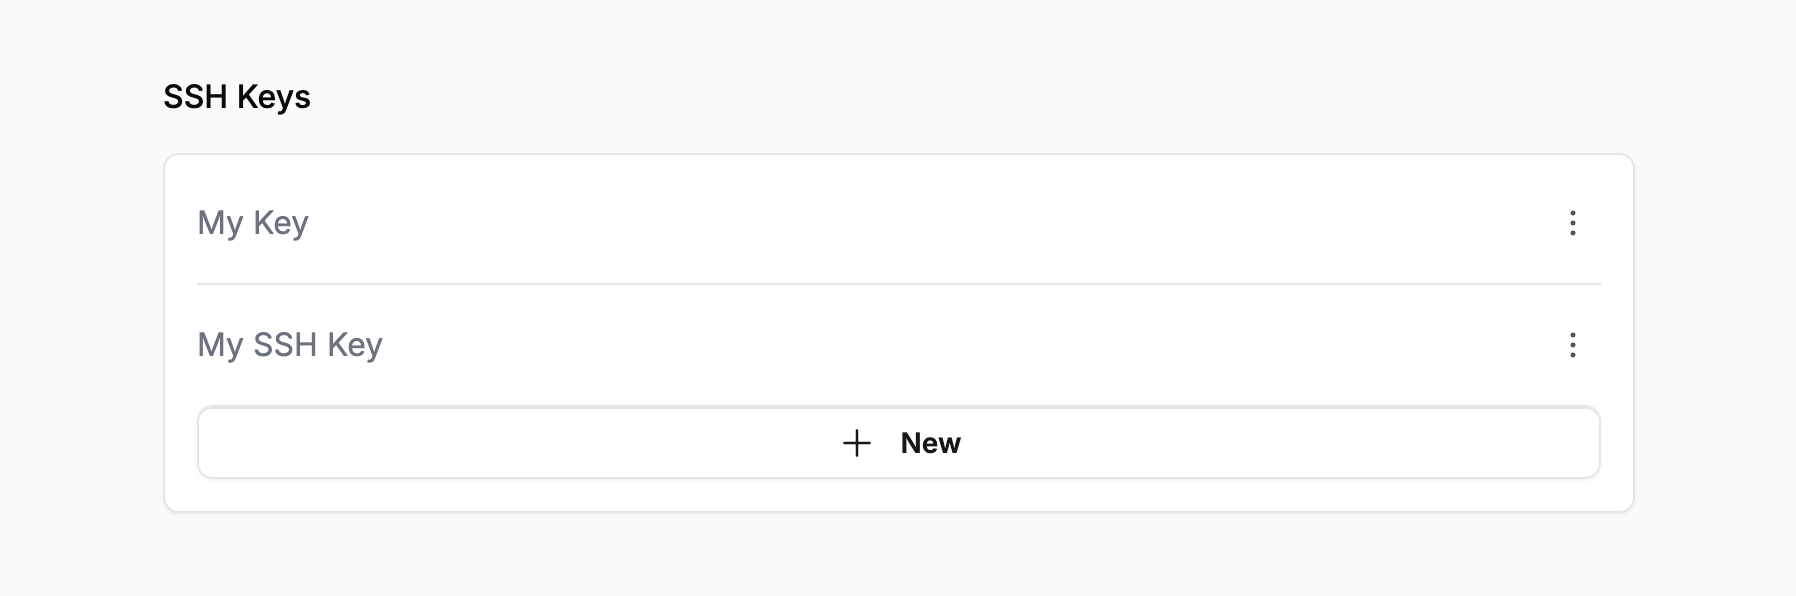The width and height of the screenshot is (1796, 596).
Task: Hit the plus symbol to create a key
Action: (857, 443)
